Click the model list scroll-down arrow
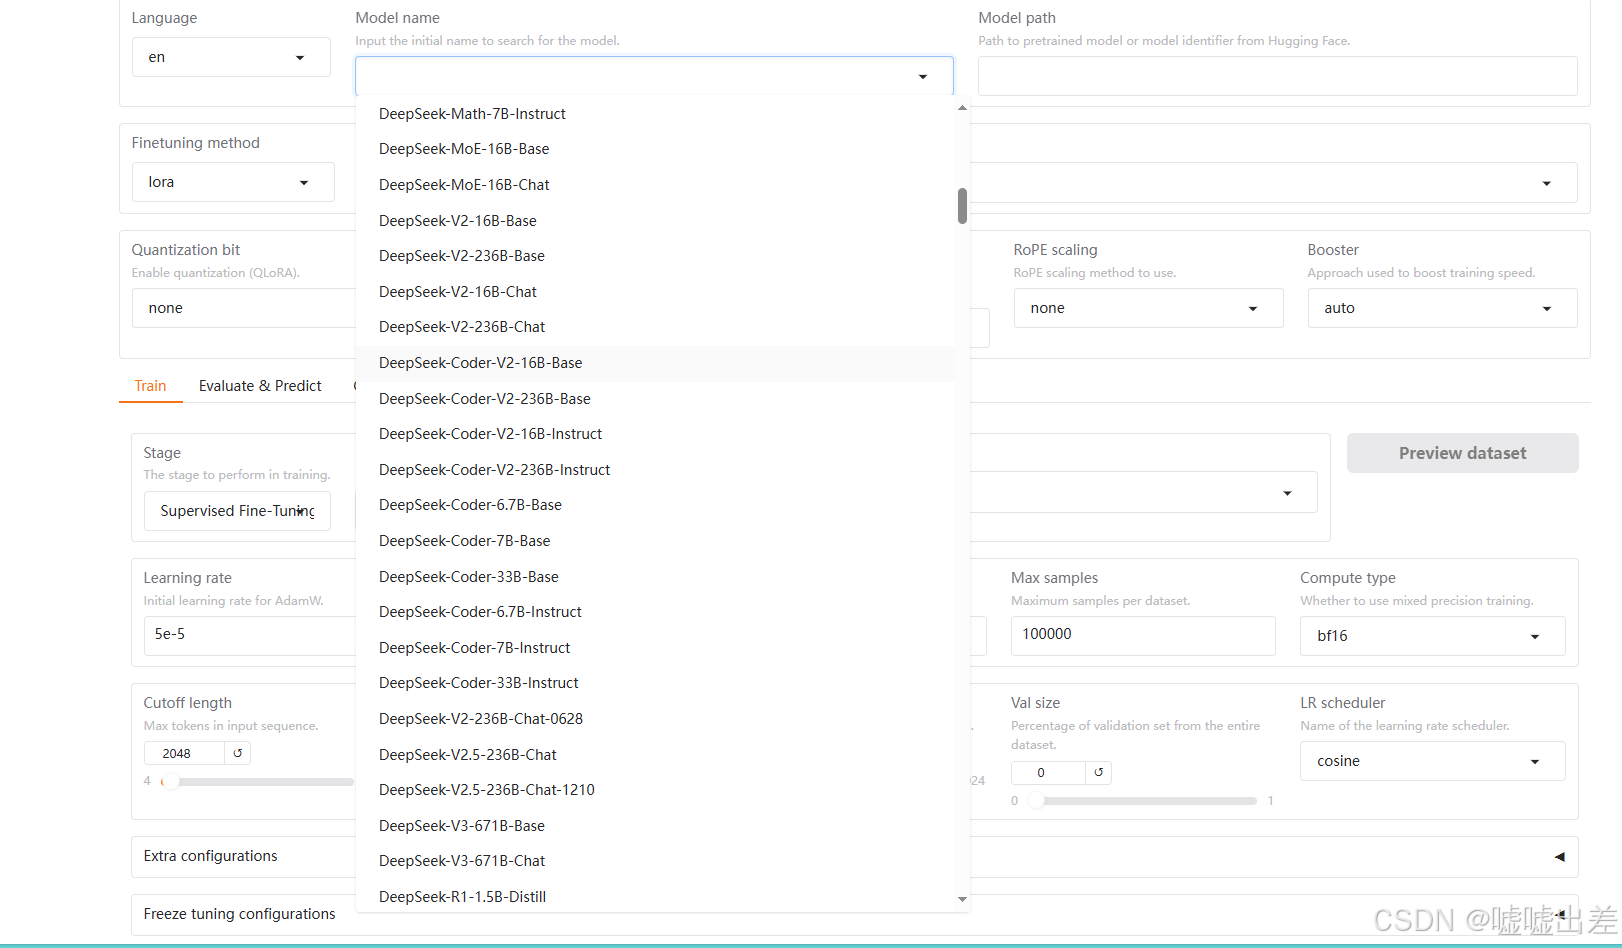1622x948 pixels. point(962,900)
